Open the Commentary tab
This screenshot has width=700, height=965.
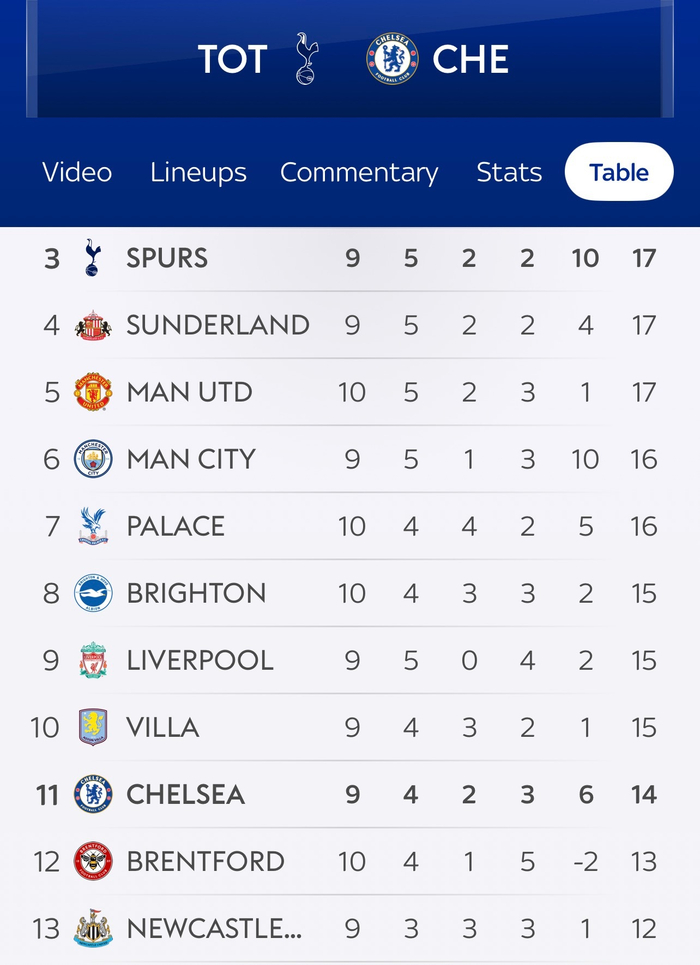359,172
